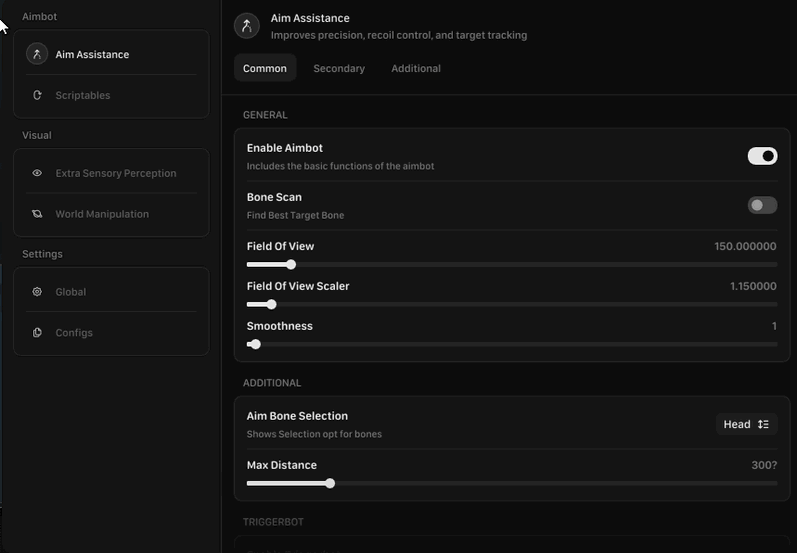Image resolution: width=797 pixels, height=553 pixels.
Task: Click the Smoothness slider handle
Action: [x=256, y=344]
